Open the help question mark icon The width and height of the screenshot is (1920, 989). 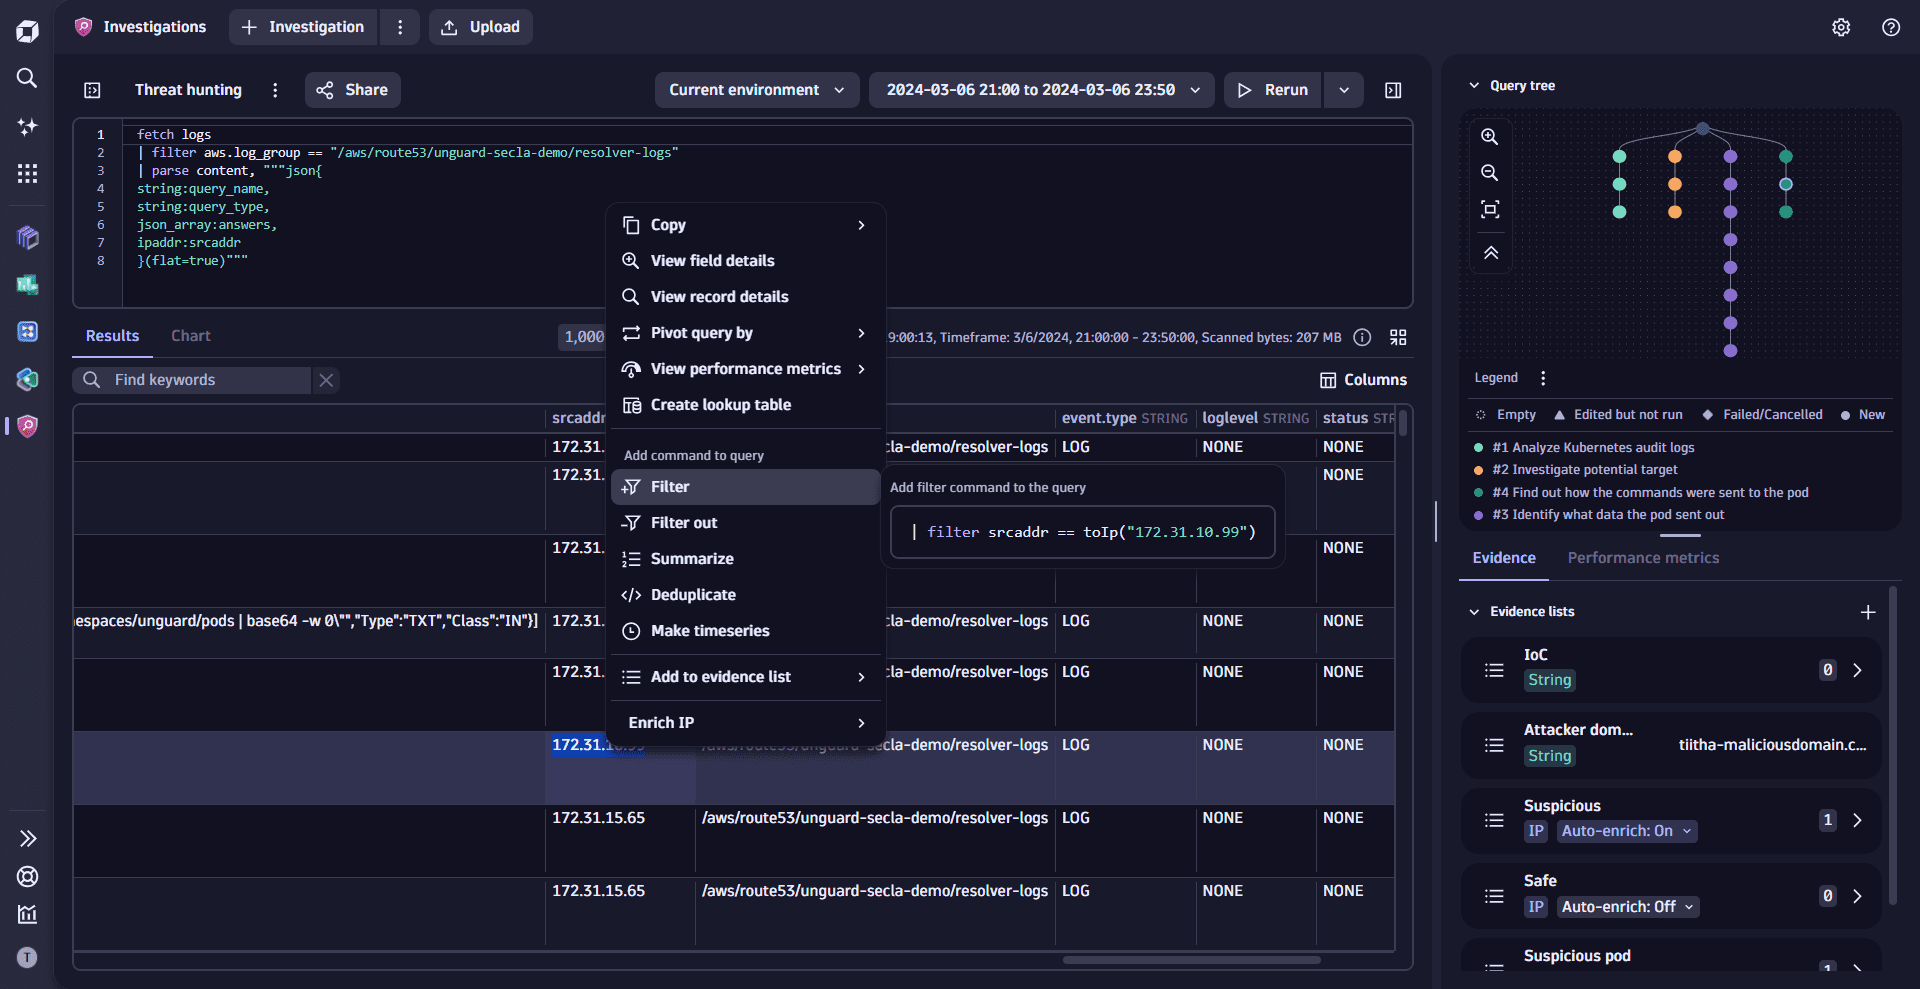pos(1891,27)
